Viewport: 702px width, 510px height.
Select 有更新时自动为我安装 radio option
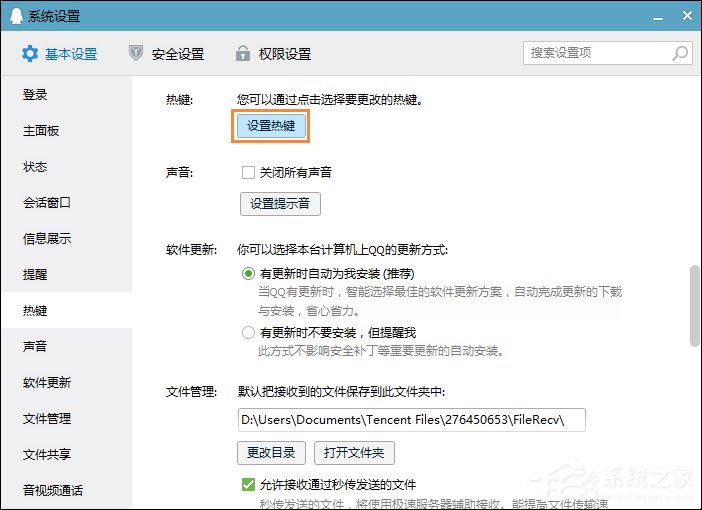coord(248,274)
